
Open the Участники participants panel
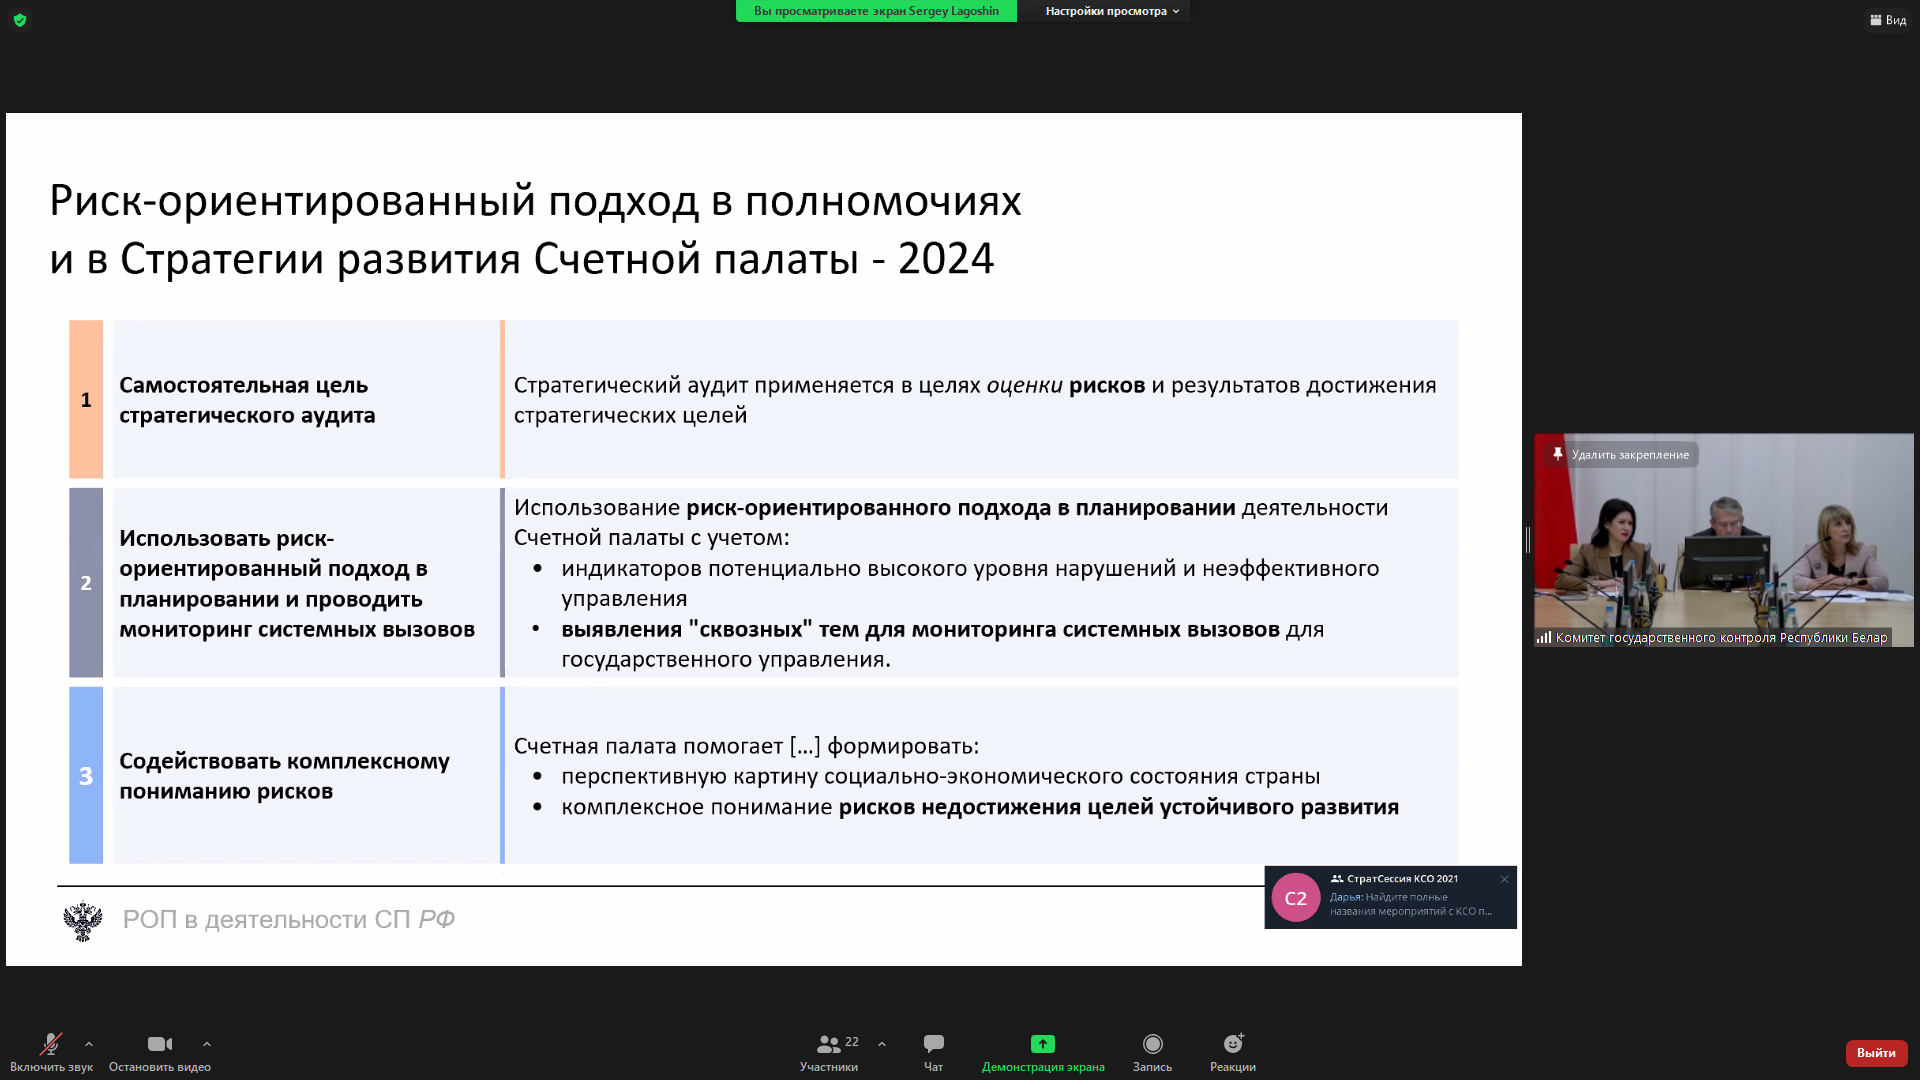[829, 1045]
